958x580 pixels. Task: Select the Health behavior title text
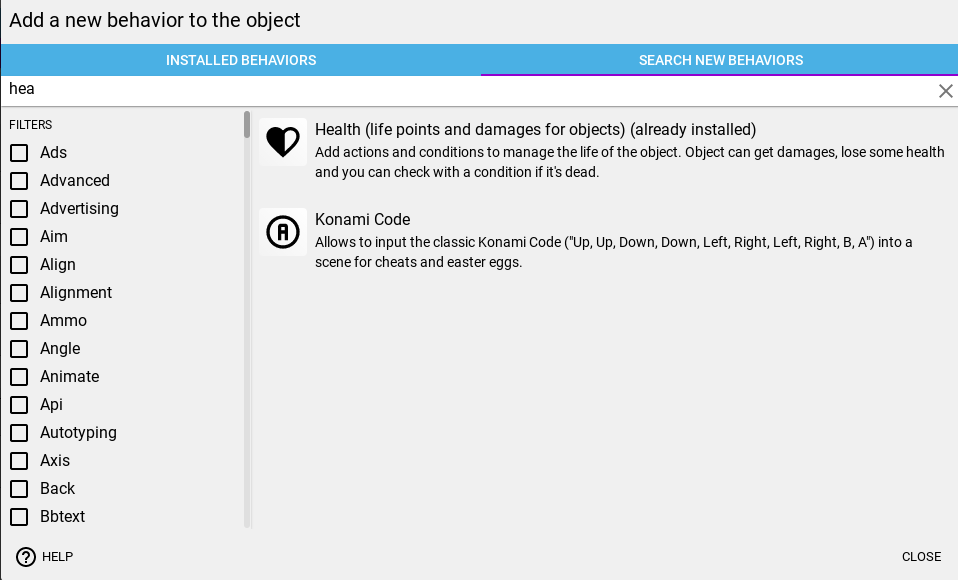pyautogui.click(x=535, y=130)
